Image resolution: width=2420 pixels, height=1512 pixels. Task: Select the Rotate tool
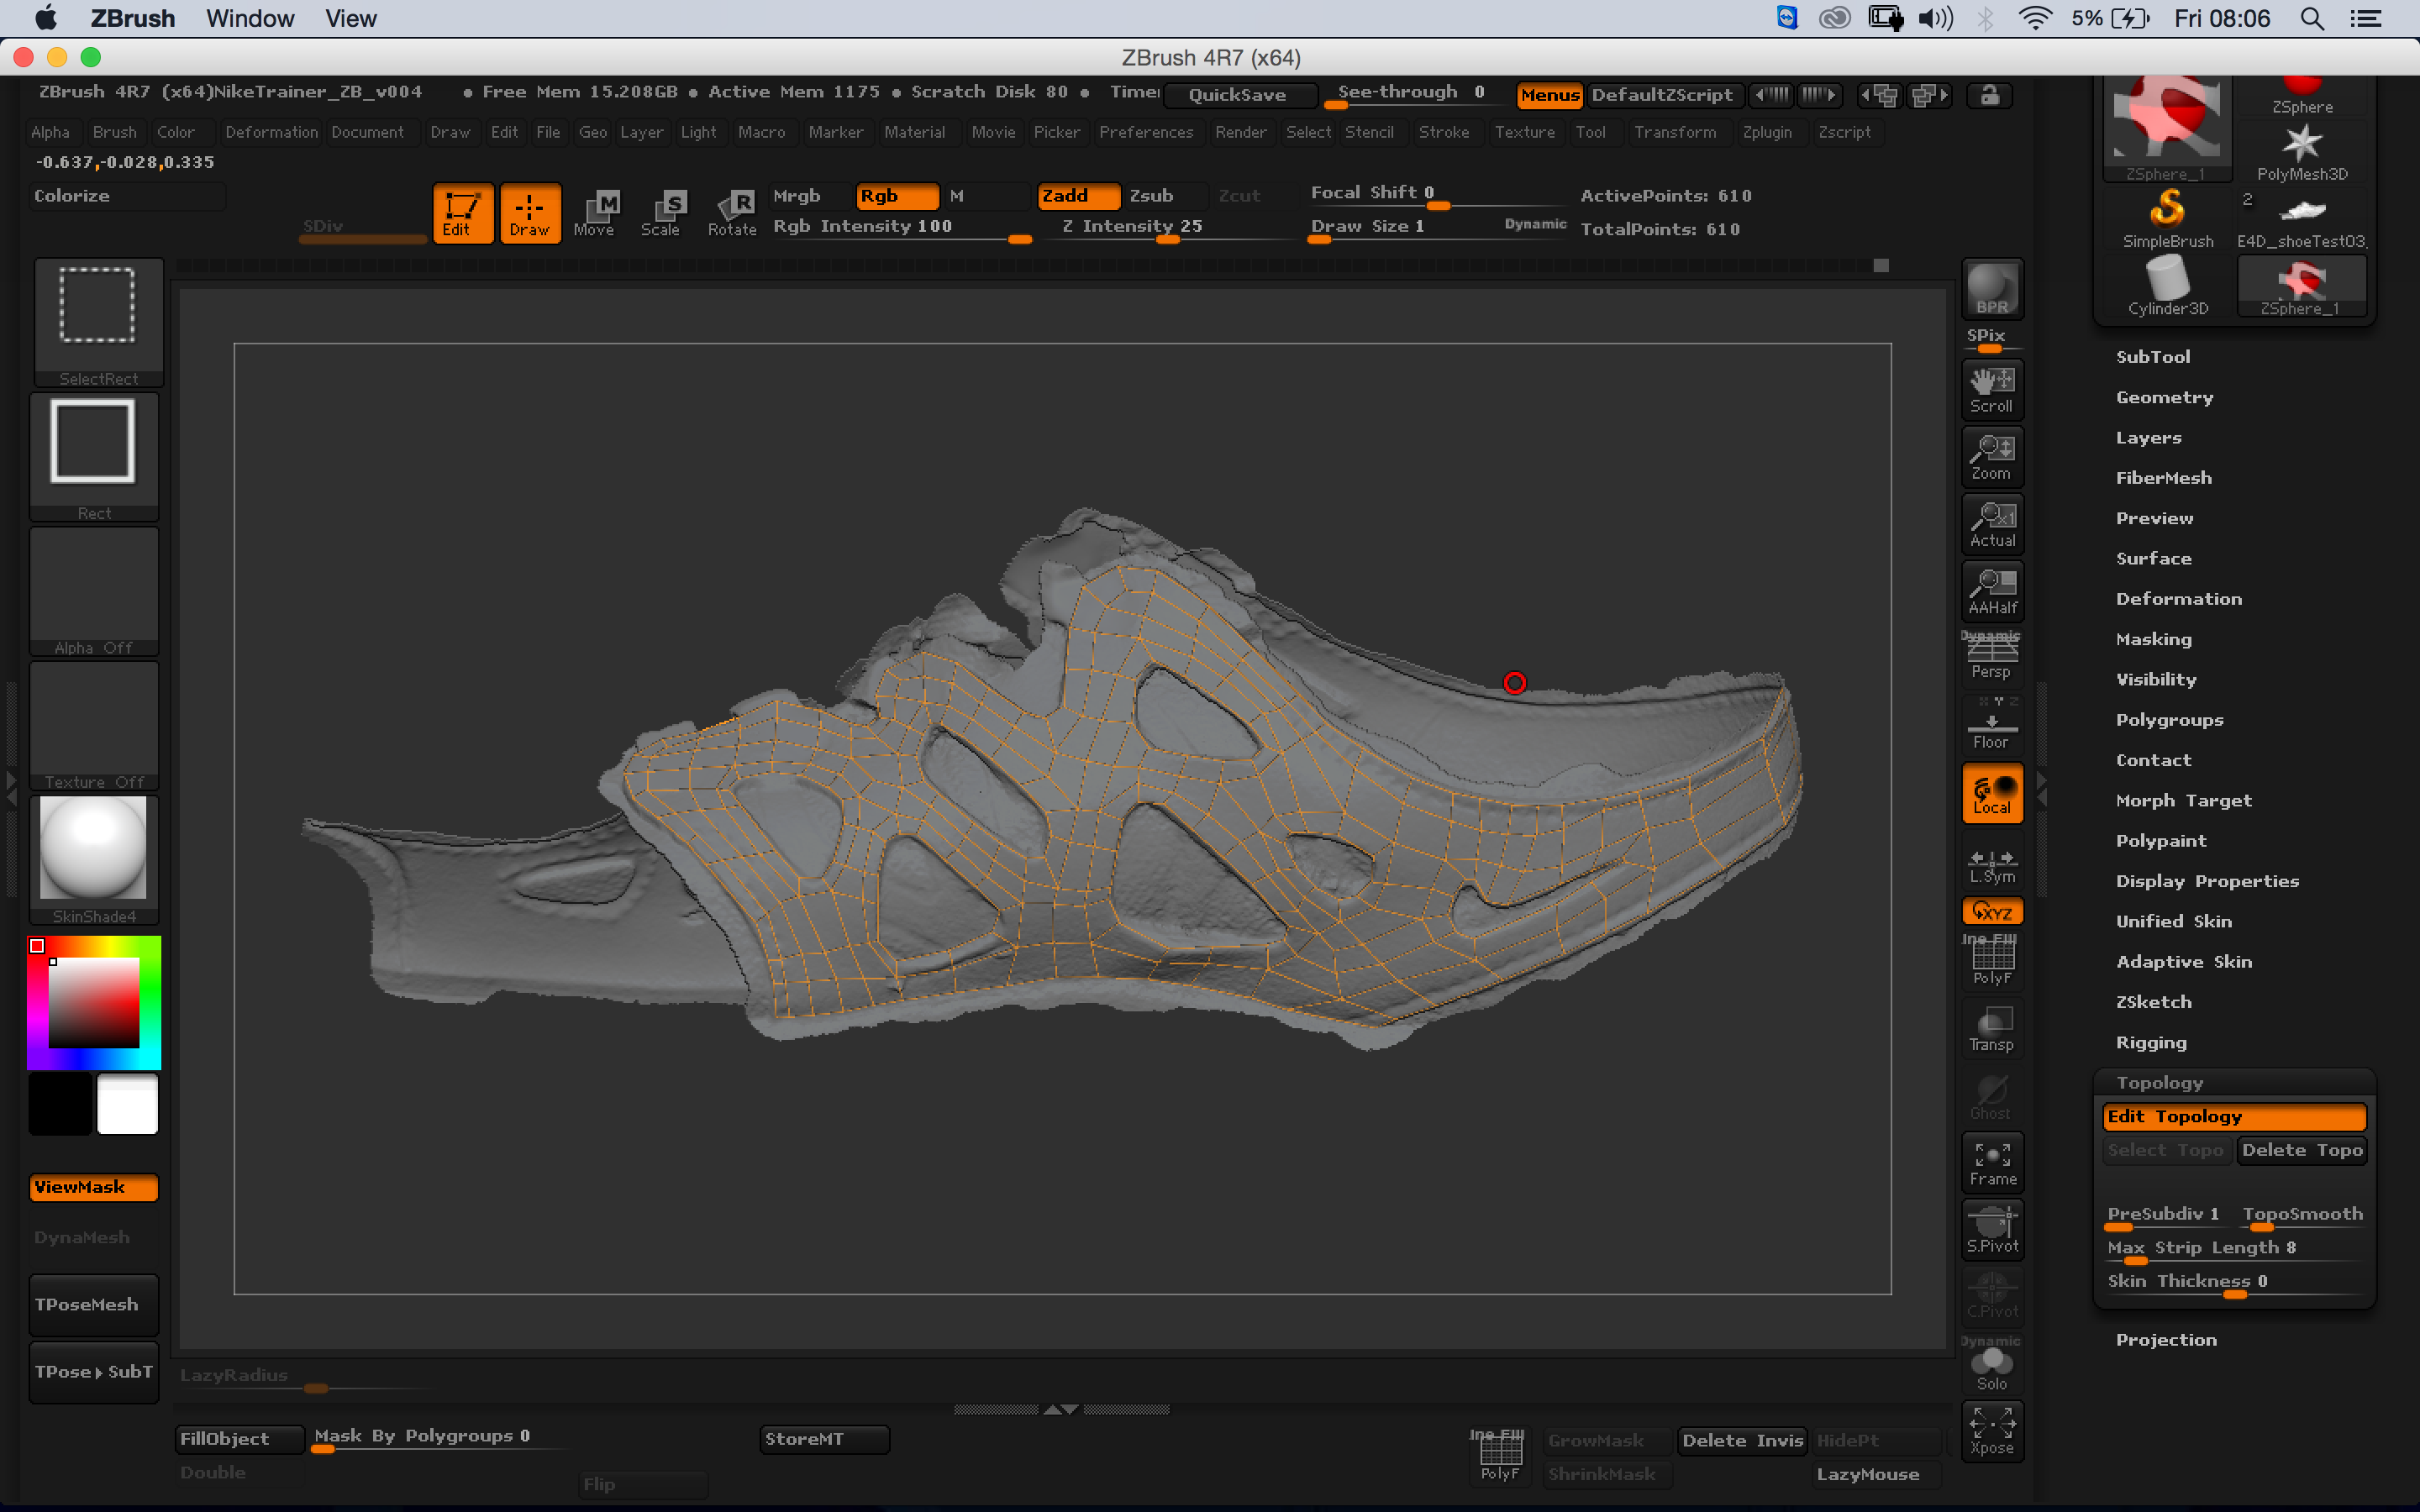(x=731, y=213)
